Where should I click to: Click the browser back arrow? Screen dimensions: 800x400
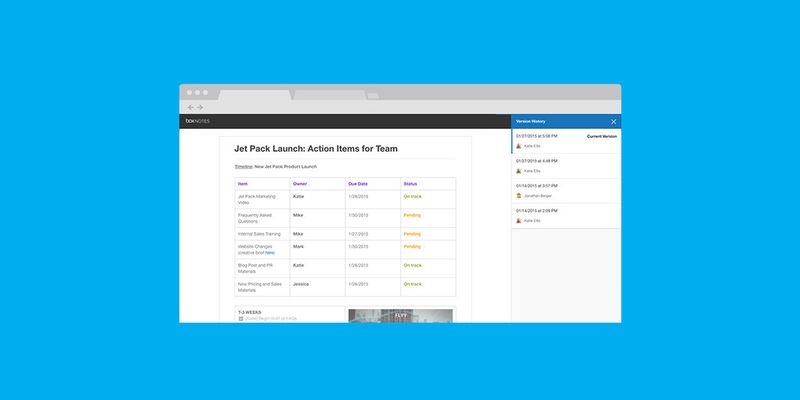pyautogui.click(x=191, y=108)
